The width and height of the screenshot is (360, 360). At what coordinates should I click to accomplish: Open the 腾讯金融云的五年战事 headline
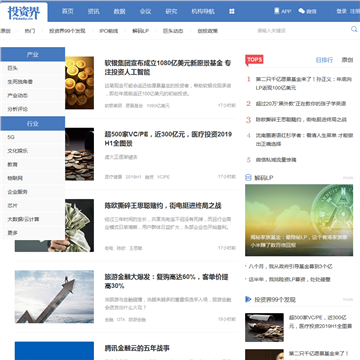tap(137, 348)
